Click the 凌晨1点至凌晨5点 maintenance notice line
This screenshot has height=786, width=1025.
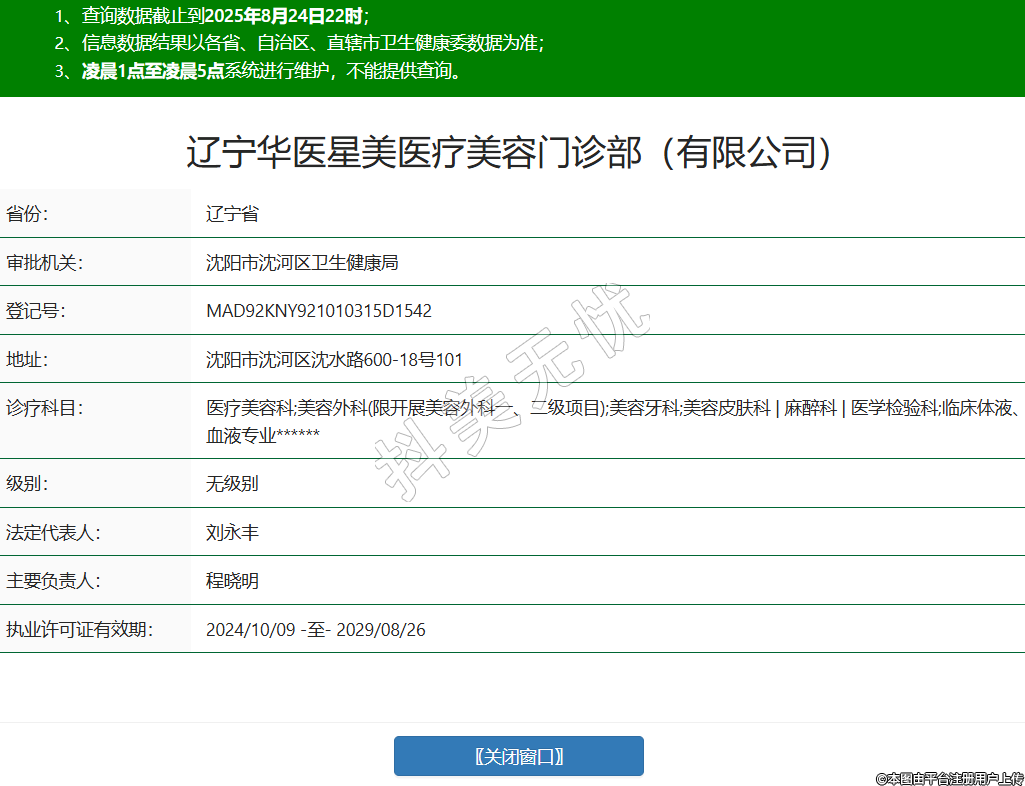point(260,71)
